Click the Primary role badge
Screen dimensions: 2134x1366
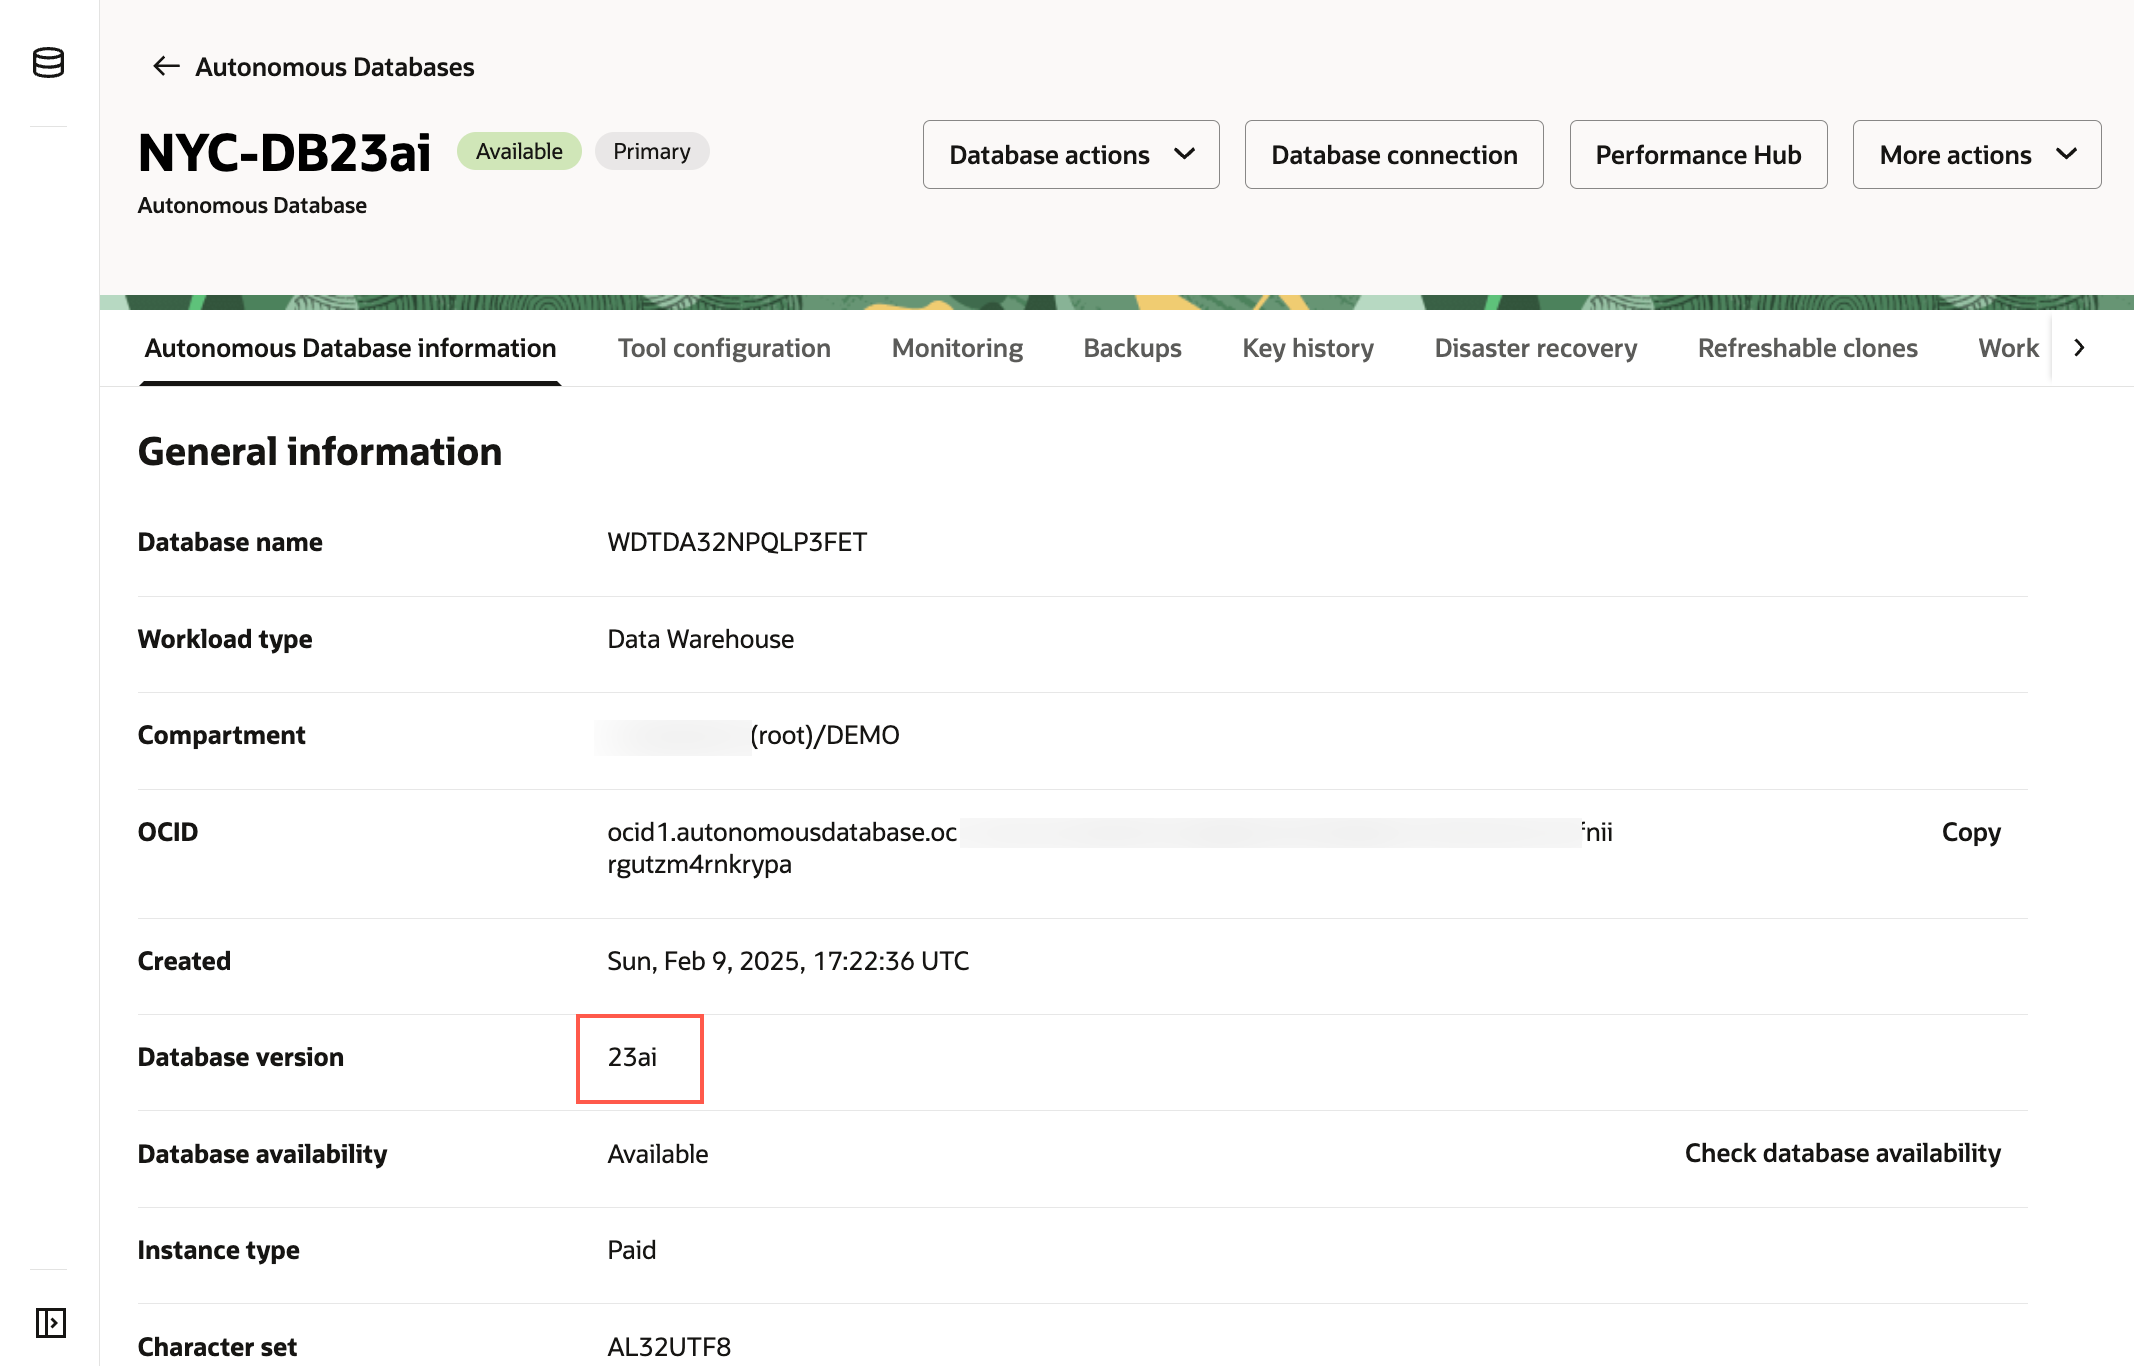pyautogui.click(x=652, y=151)
